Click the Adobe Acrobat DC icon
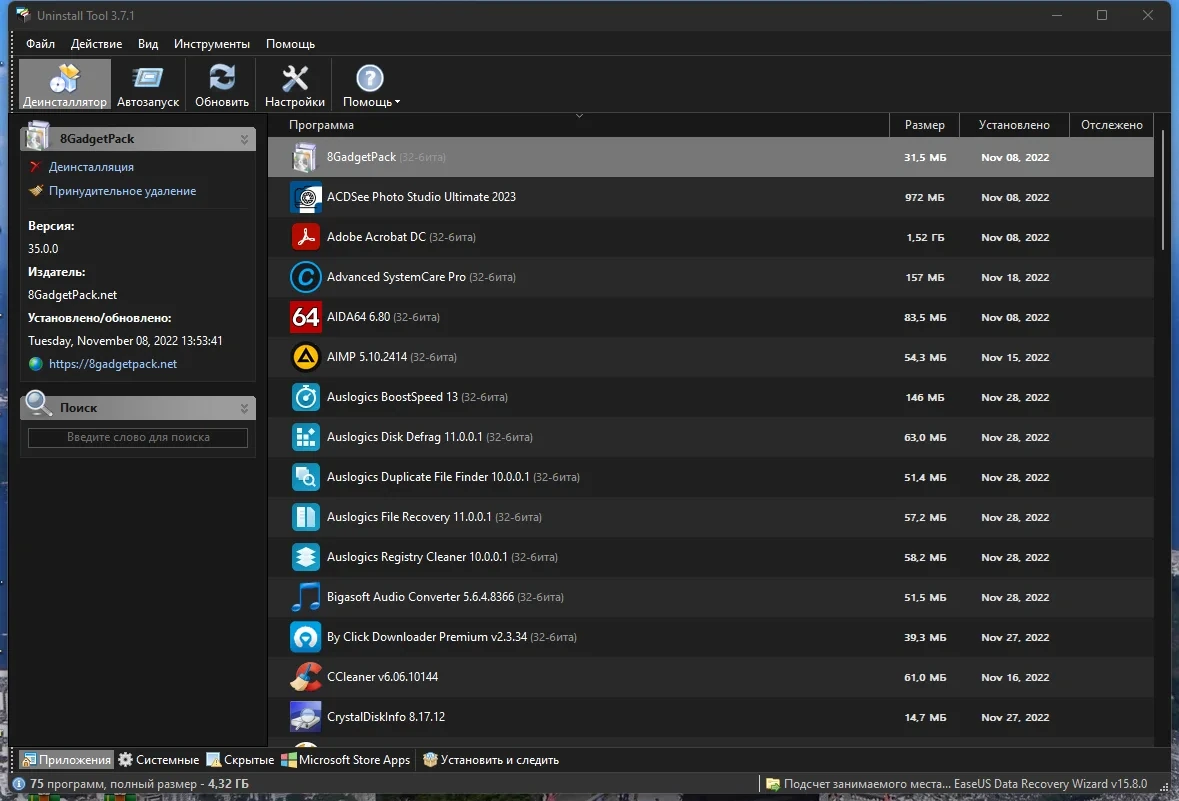This screenshot has width=1179, height=801. 305,237
